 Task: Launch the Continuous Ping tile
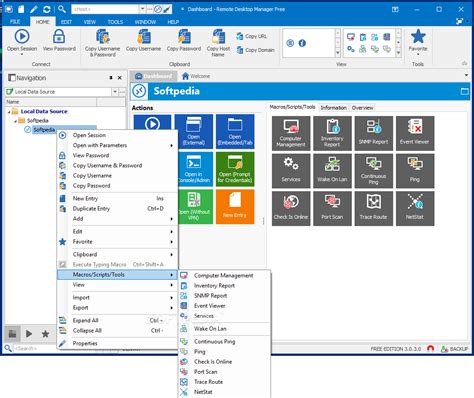373,171
